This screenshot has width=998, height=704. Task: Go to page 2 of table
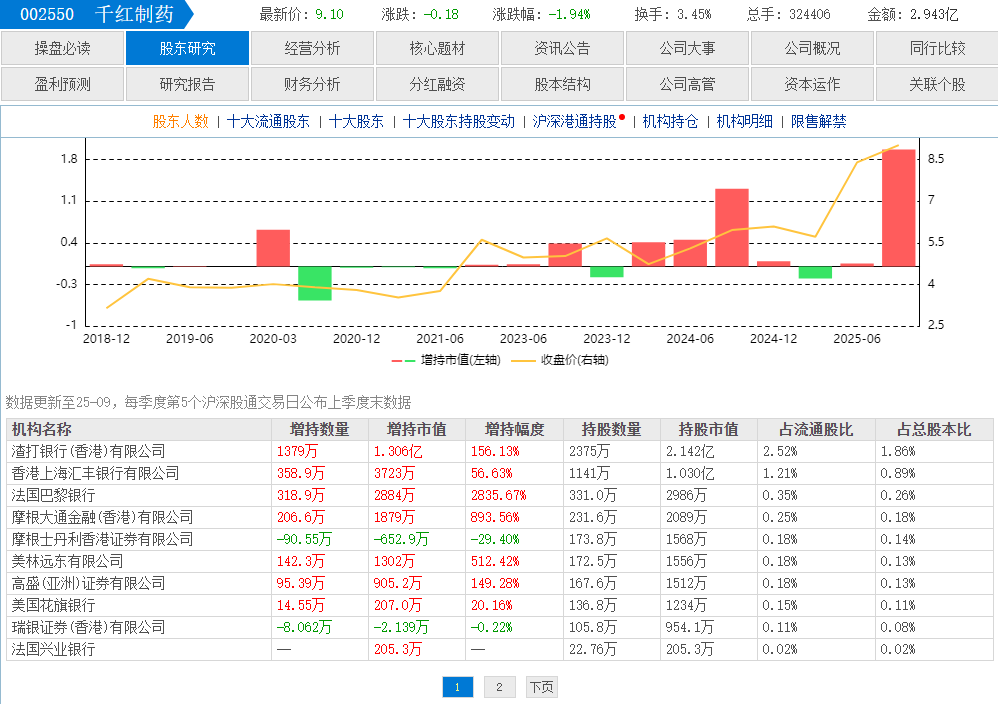point(499,687)
